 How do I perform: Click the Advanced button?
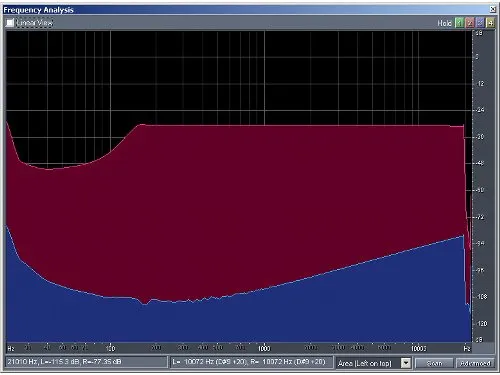click(475, 363)
